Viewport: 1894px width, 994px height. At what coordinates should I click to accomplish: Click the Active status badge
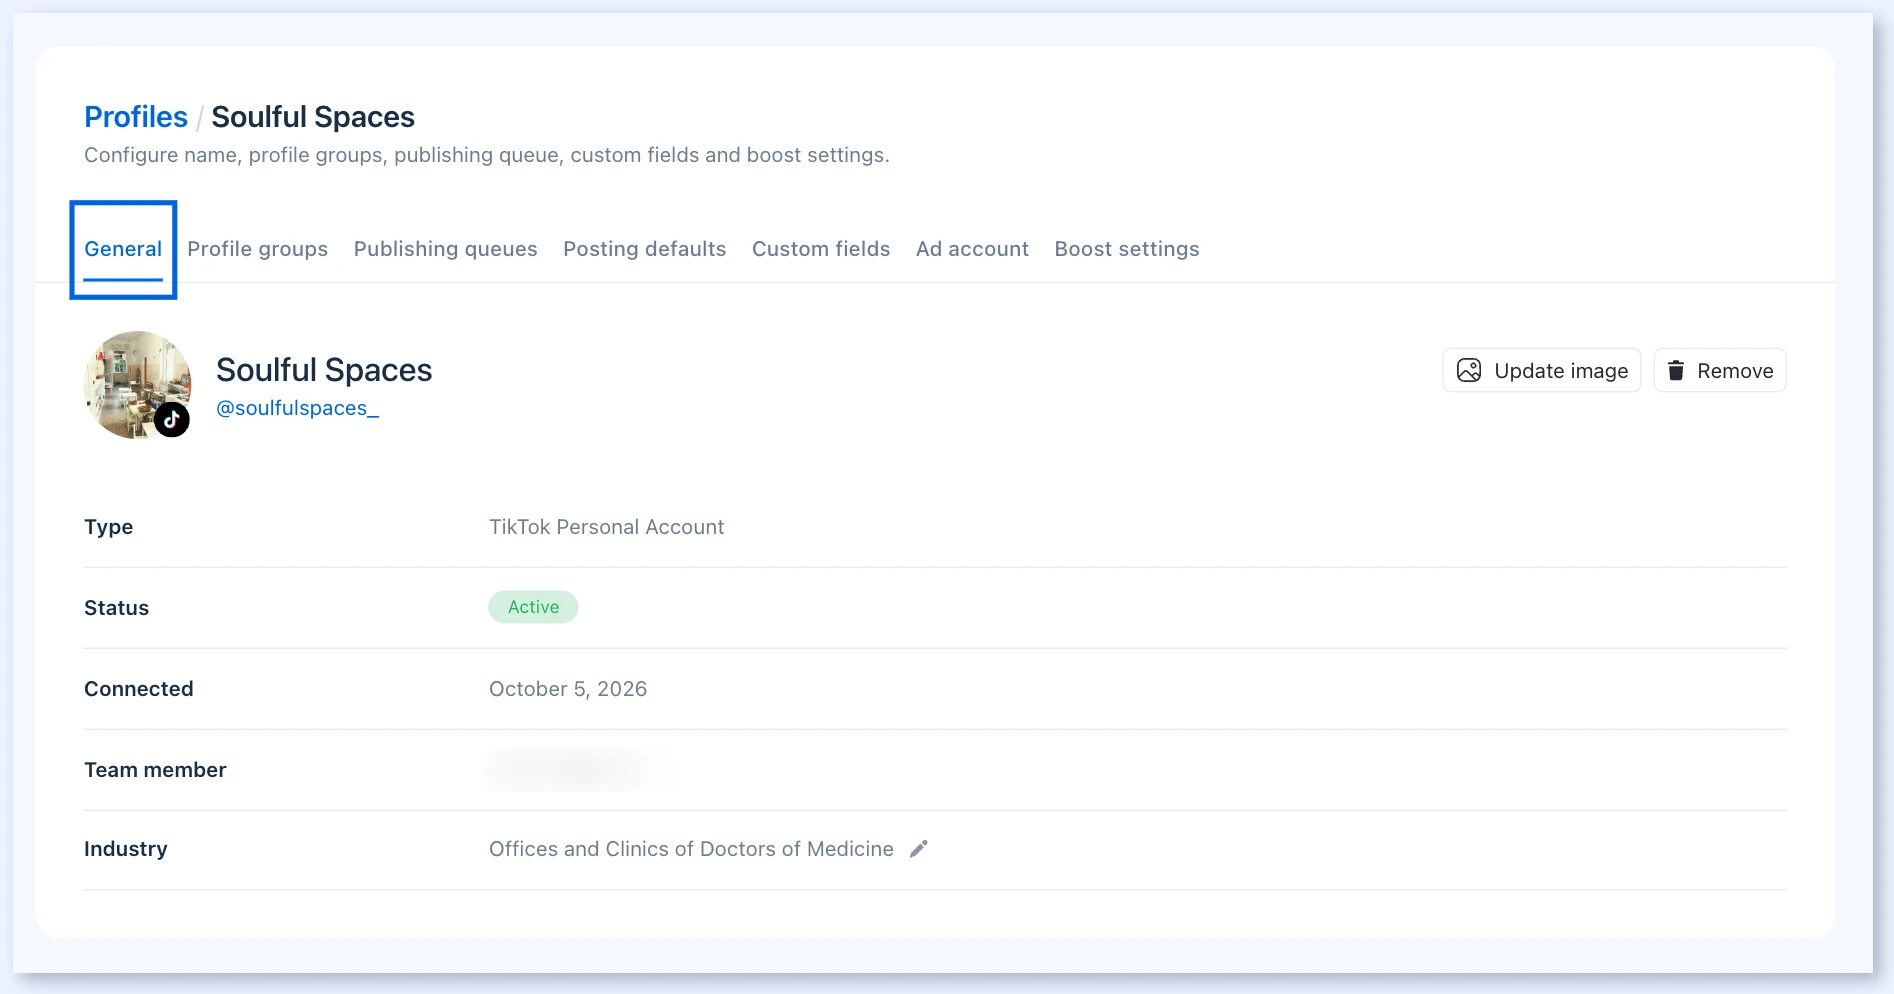[533, 607]
